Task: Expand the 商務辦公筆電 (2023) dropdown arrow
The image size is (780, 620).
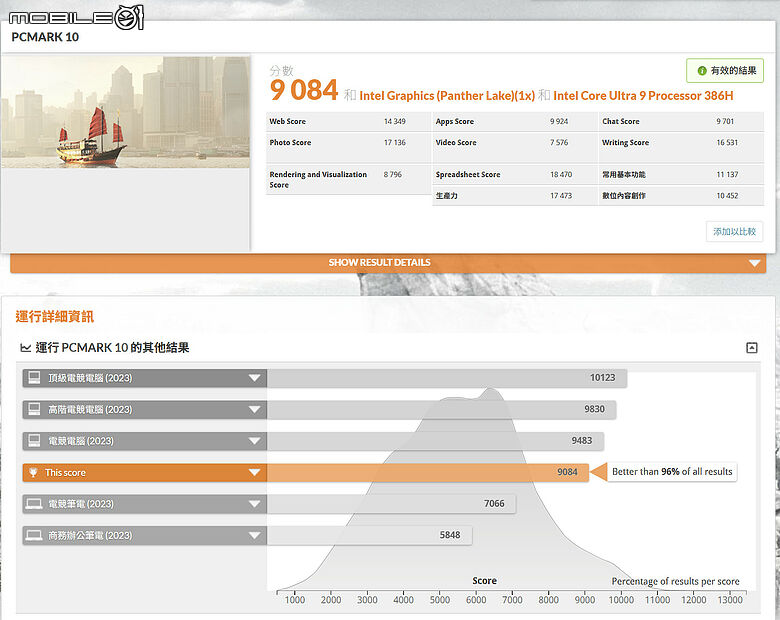Action: (254, 535)
